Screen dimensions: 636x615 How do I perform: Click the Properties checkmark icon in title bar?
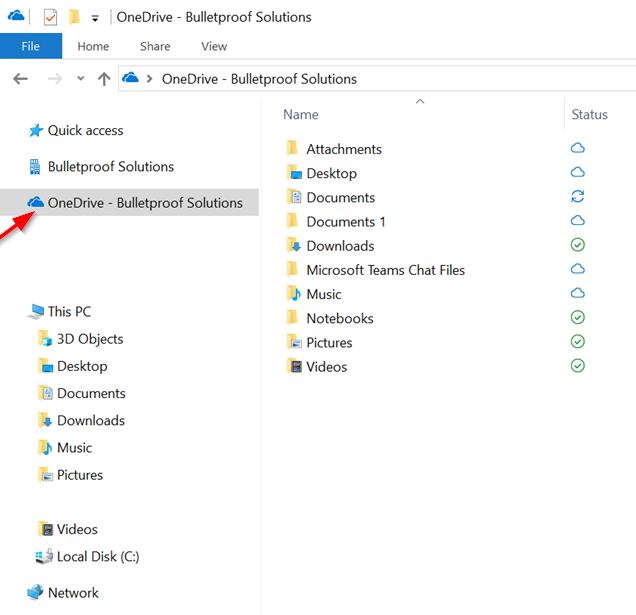tap(51, 17)
